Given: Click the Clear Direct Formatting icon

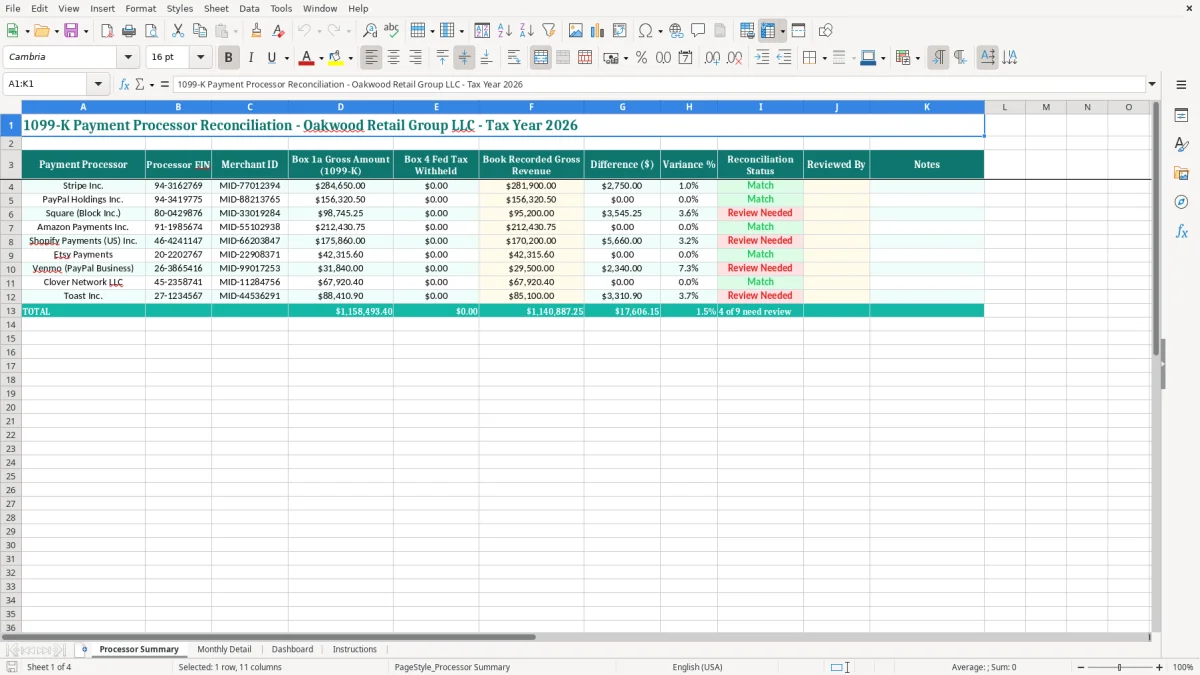Looking at the screenshot, I should pos(278,31).
